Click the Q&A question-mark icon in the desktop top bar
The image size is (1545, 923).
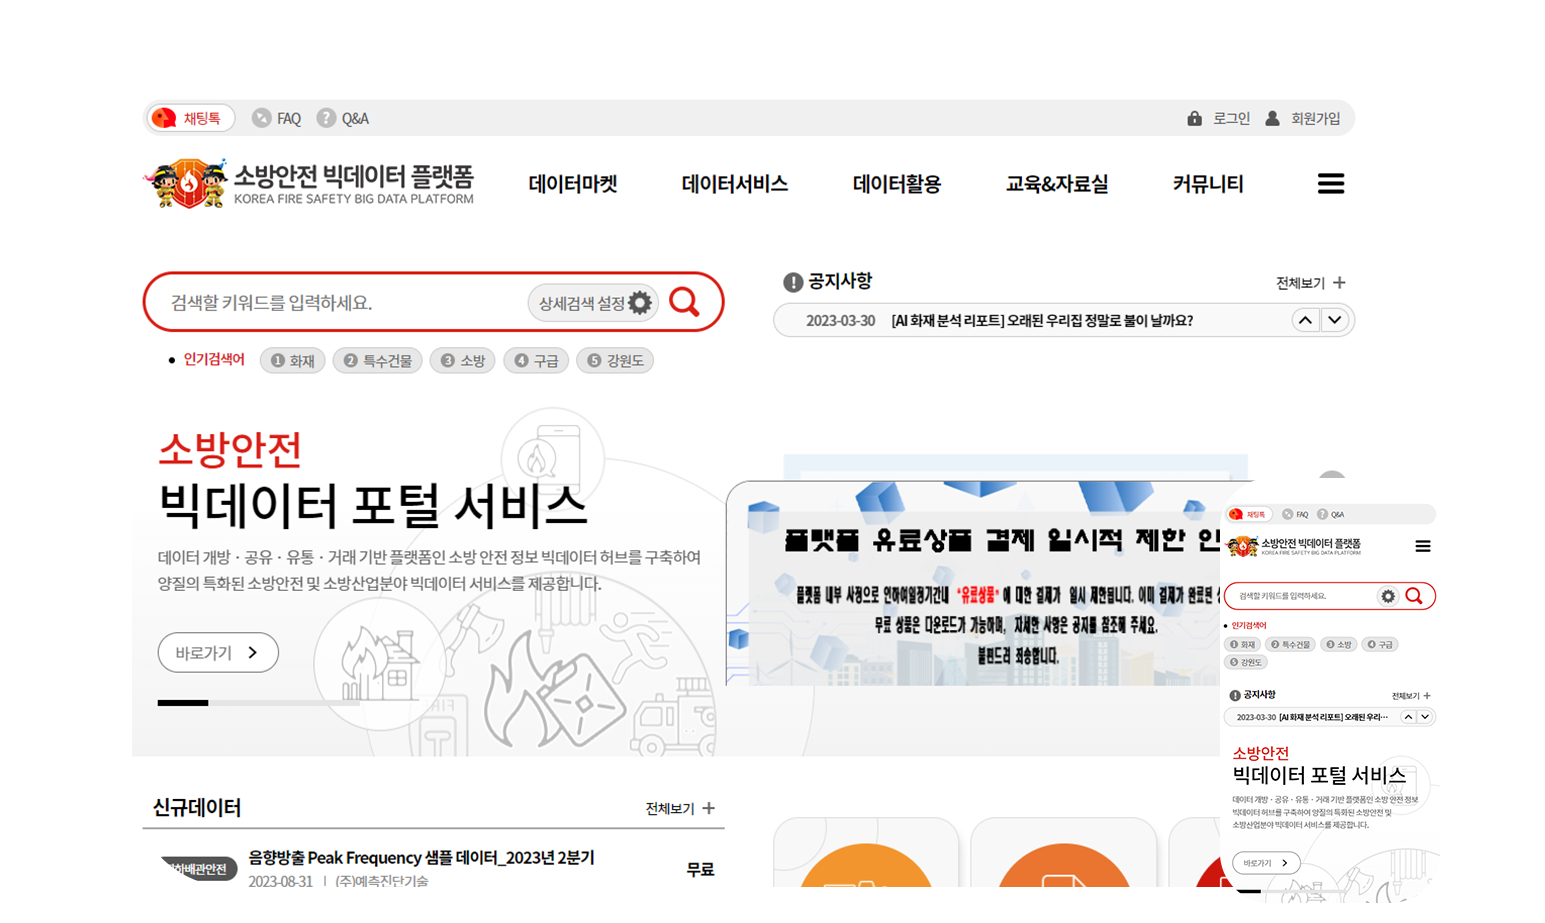tap(326, 118)
